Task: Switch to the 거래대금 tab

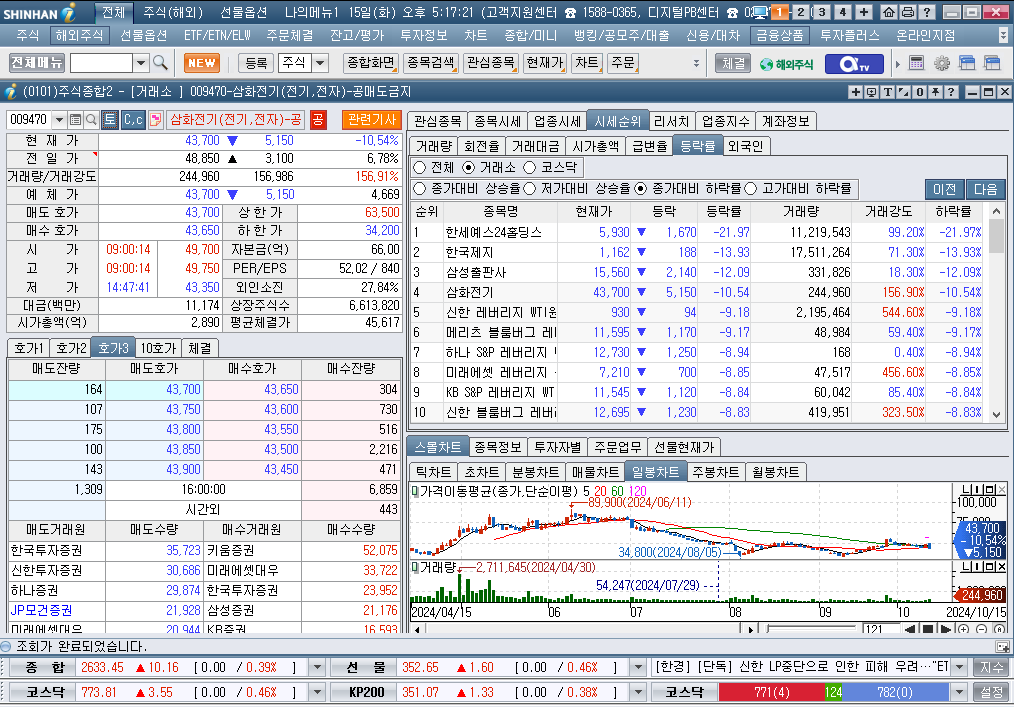Action: 535,146
